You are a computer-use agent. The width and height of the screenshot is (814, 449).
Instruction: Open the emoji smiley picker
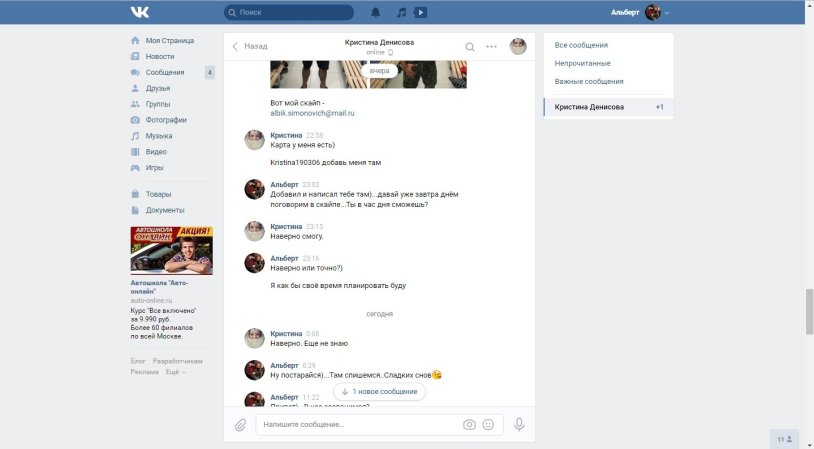click(x=488, y=424)
